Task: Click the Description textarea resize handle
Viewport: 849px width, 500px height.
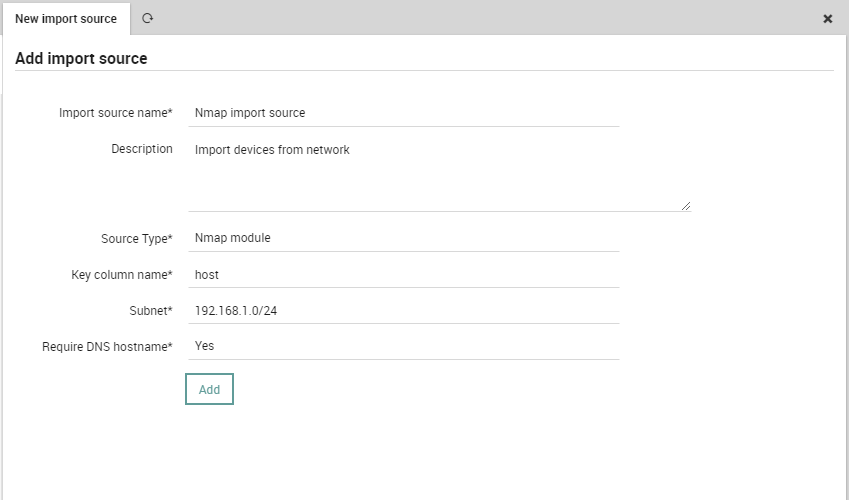Action: [686, 206]
